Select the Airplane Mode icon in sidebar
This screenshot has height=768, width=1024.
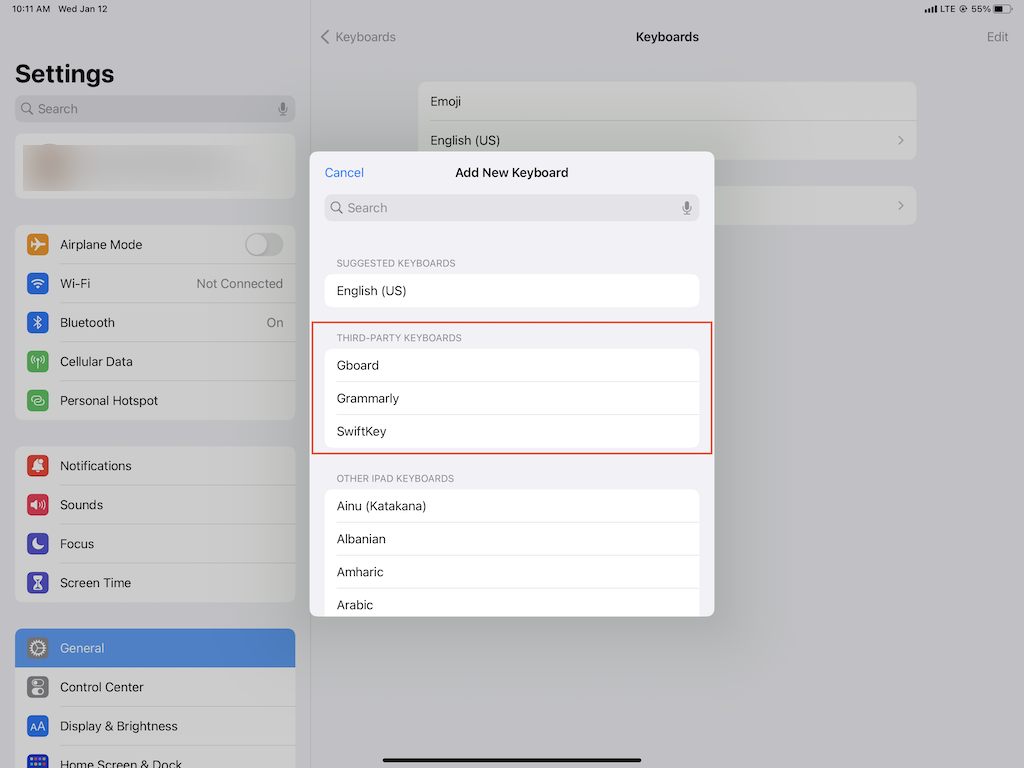37,244
